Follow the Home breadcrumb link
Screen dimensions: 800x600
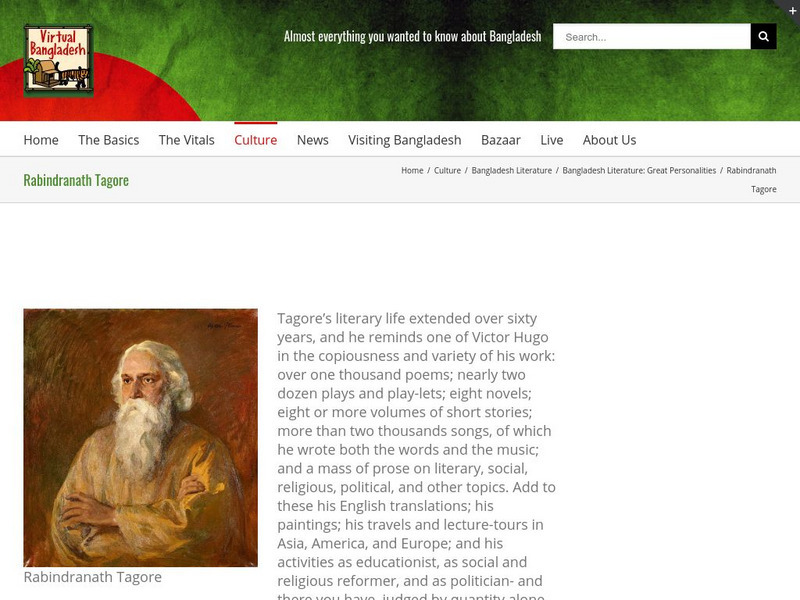click(412, 170)
